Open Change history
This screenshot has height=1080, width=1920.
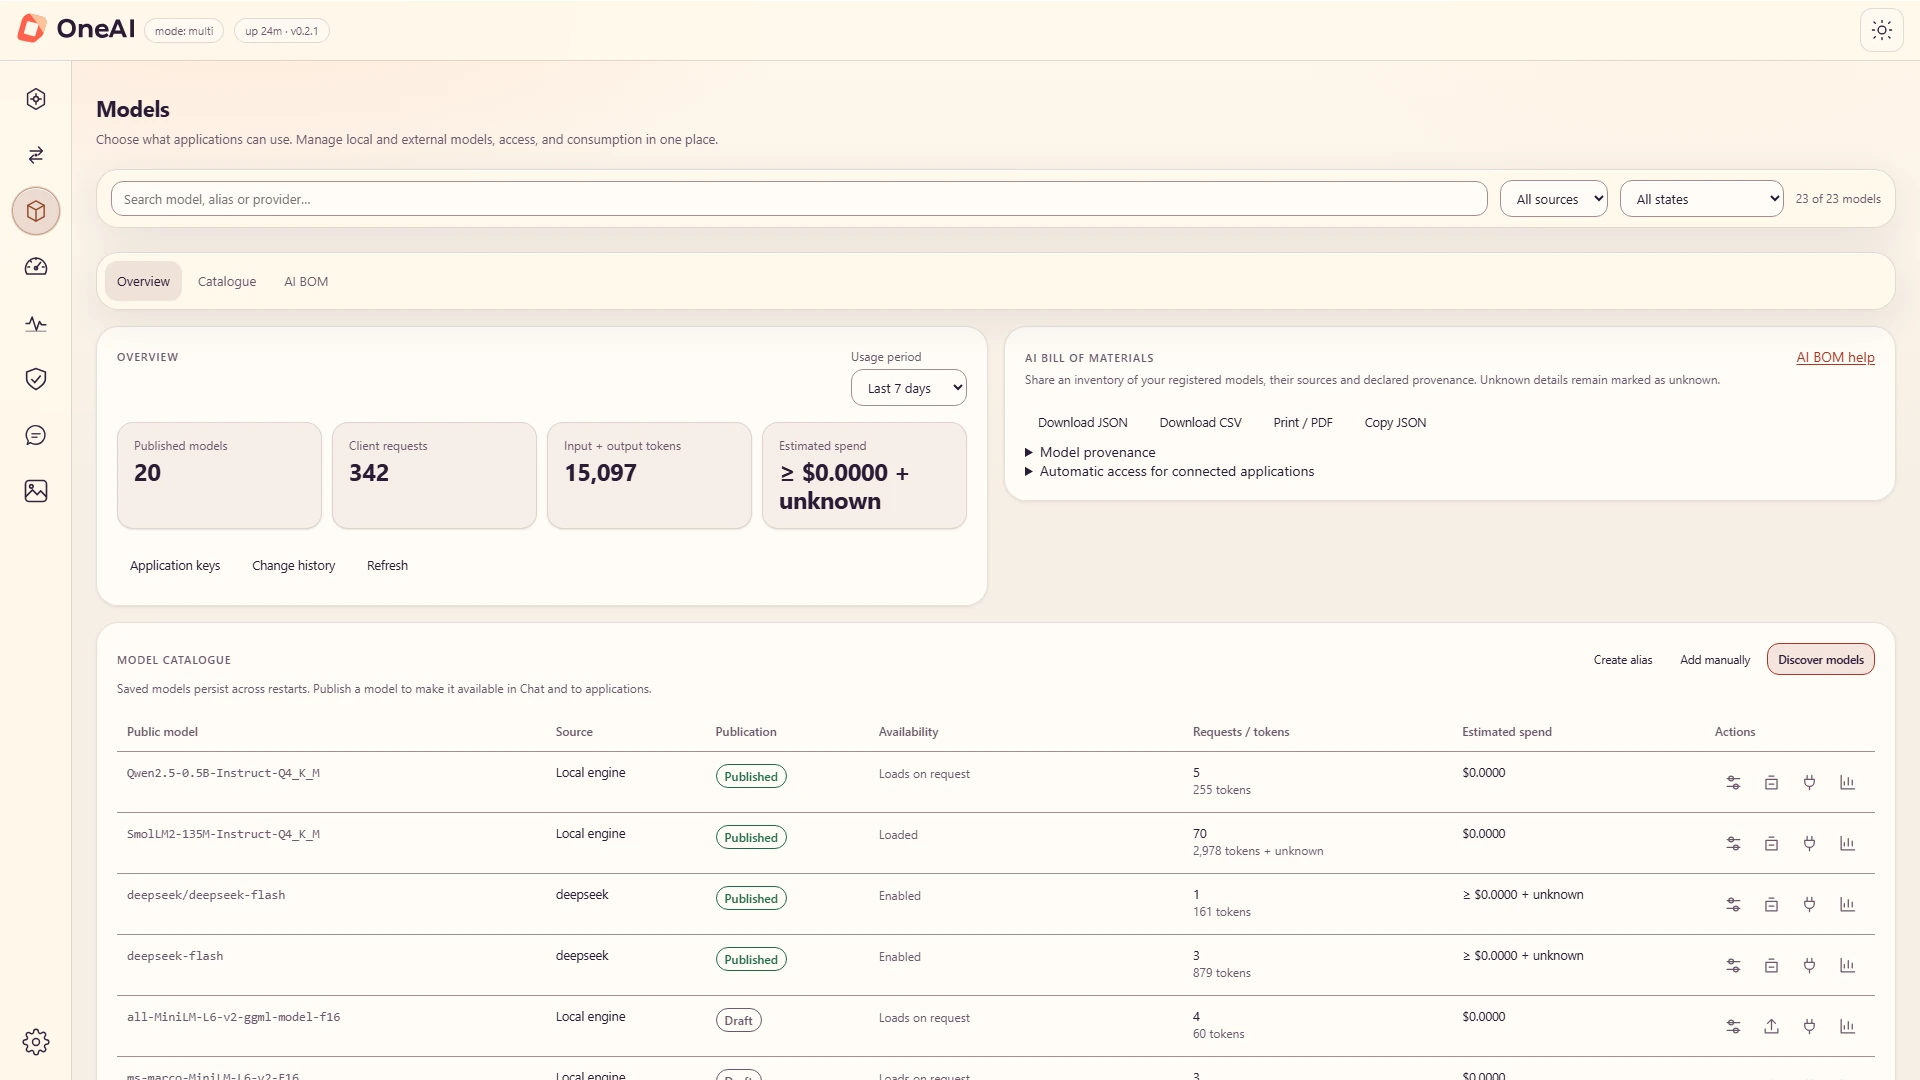point(293,566)
